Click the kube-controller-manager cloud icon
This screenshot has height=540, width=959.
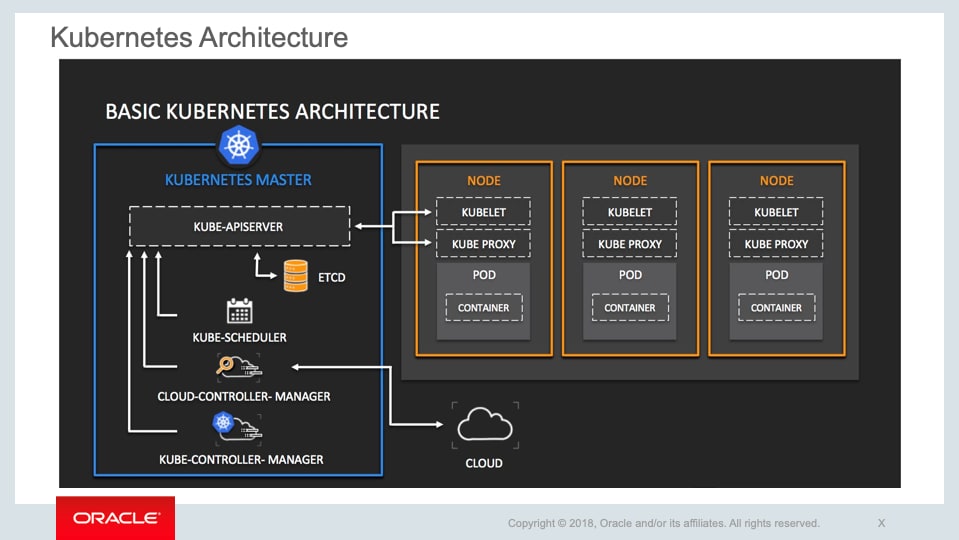click(x=239, y=429)
